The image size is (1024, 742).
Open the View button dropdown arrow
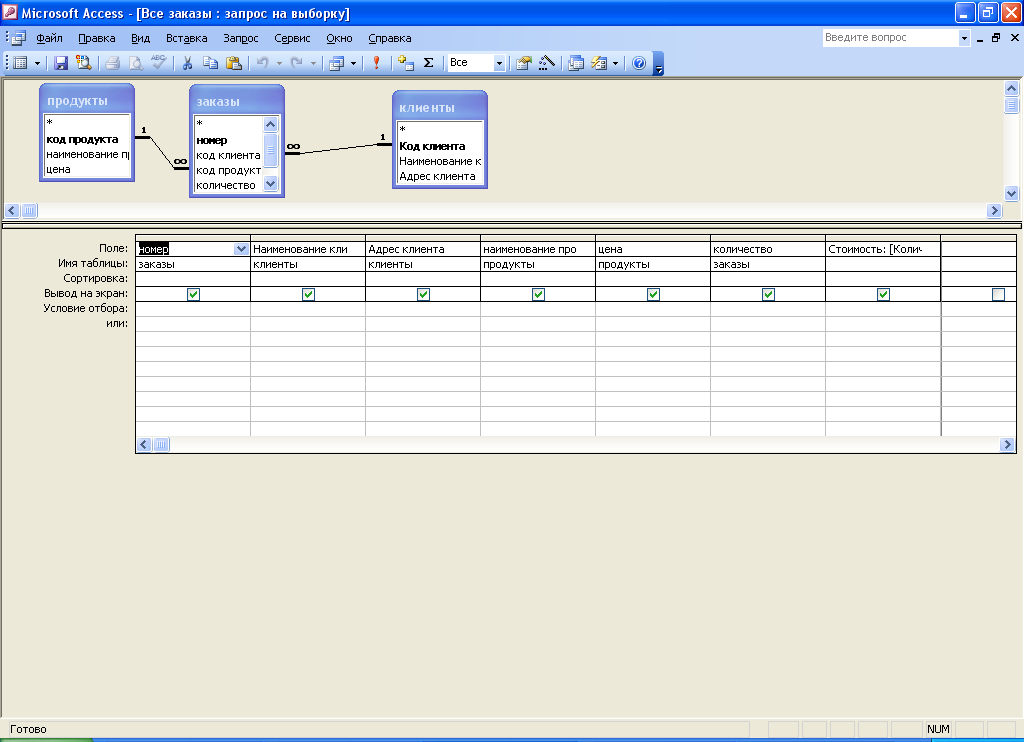(37, 63)
